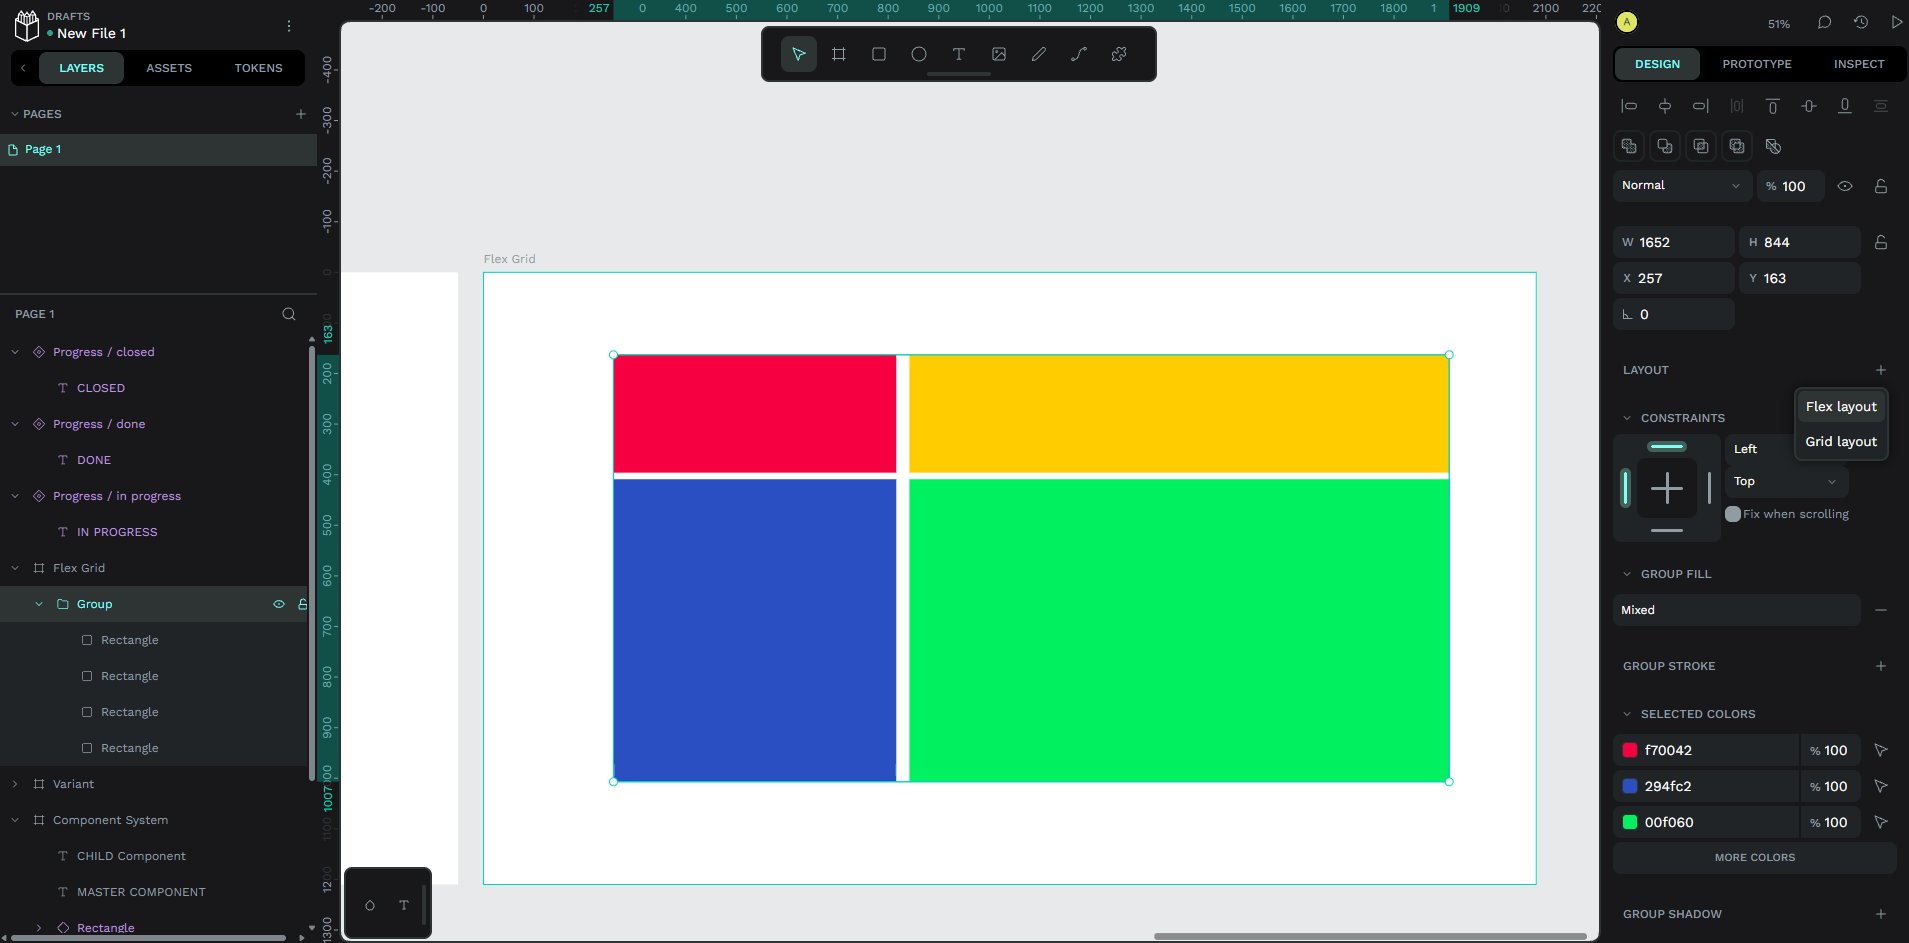The height and width of the screenshot is (943, 1909).
Task: Select the Text tool
Action: coord(958,54)
